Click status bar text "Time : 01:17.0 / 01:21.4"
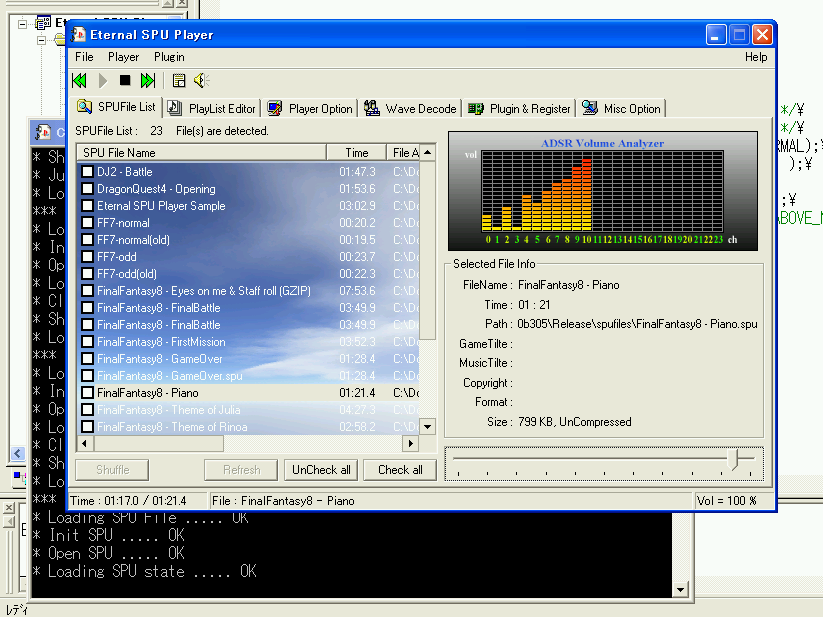This screenshot has width=823, height=617. tap(129, 501)
